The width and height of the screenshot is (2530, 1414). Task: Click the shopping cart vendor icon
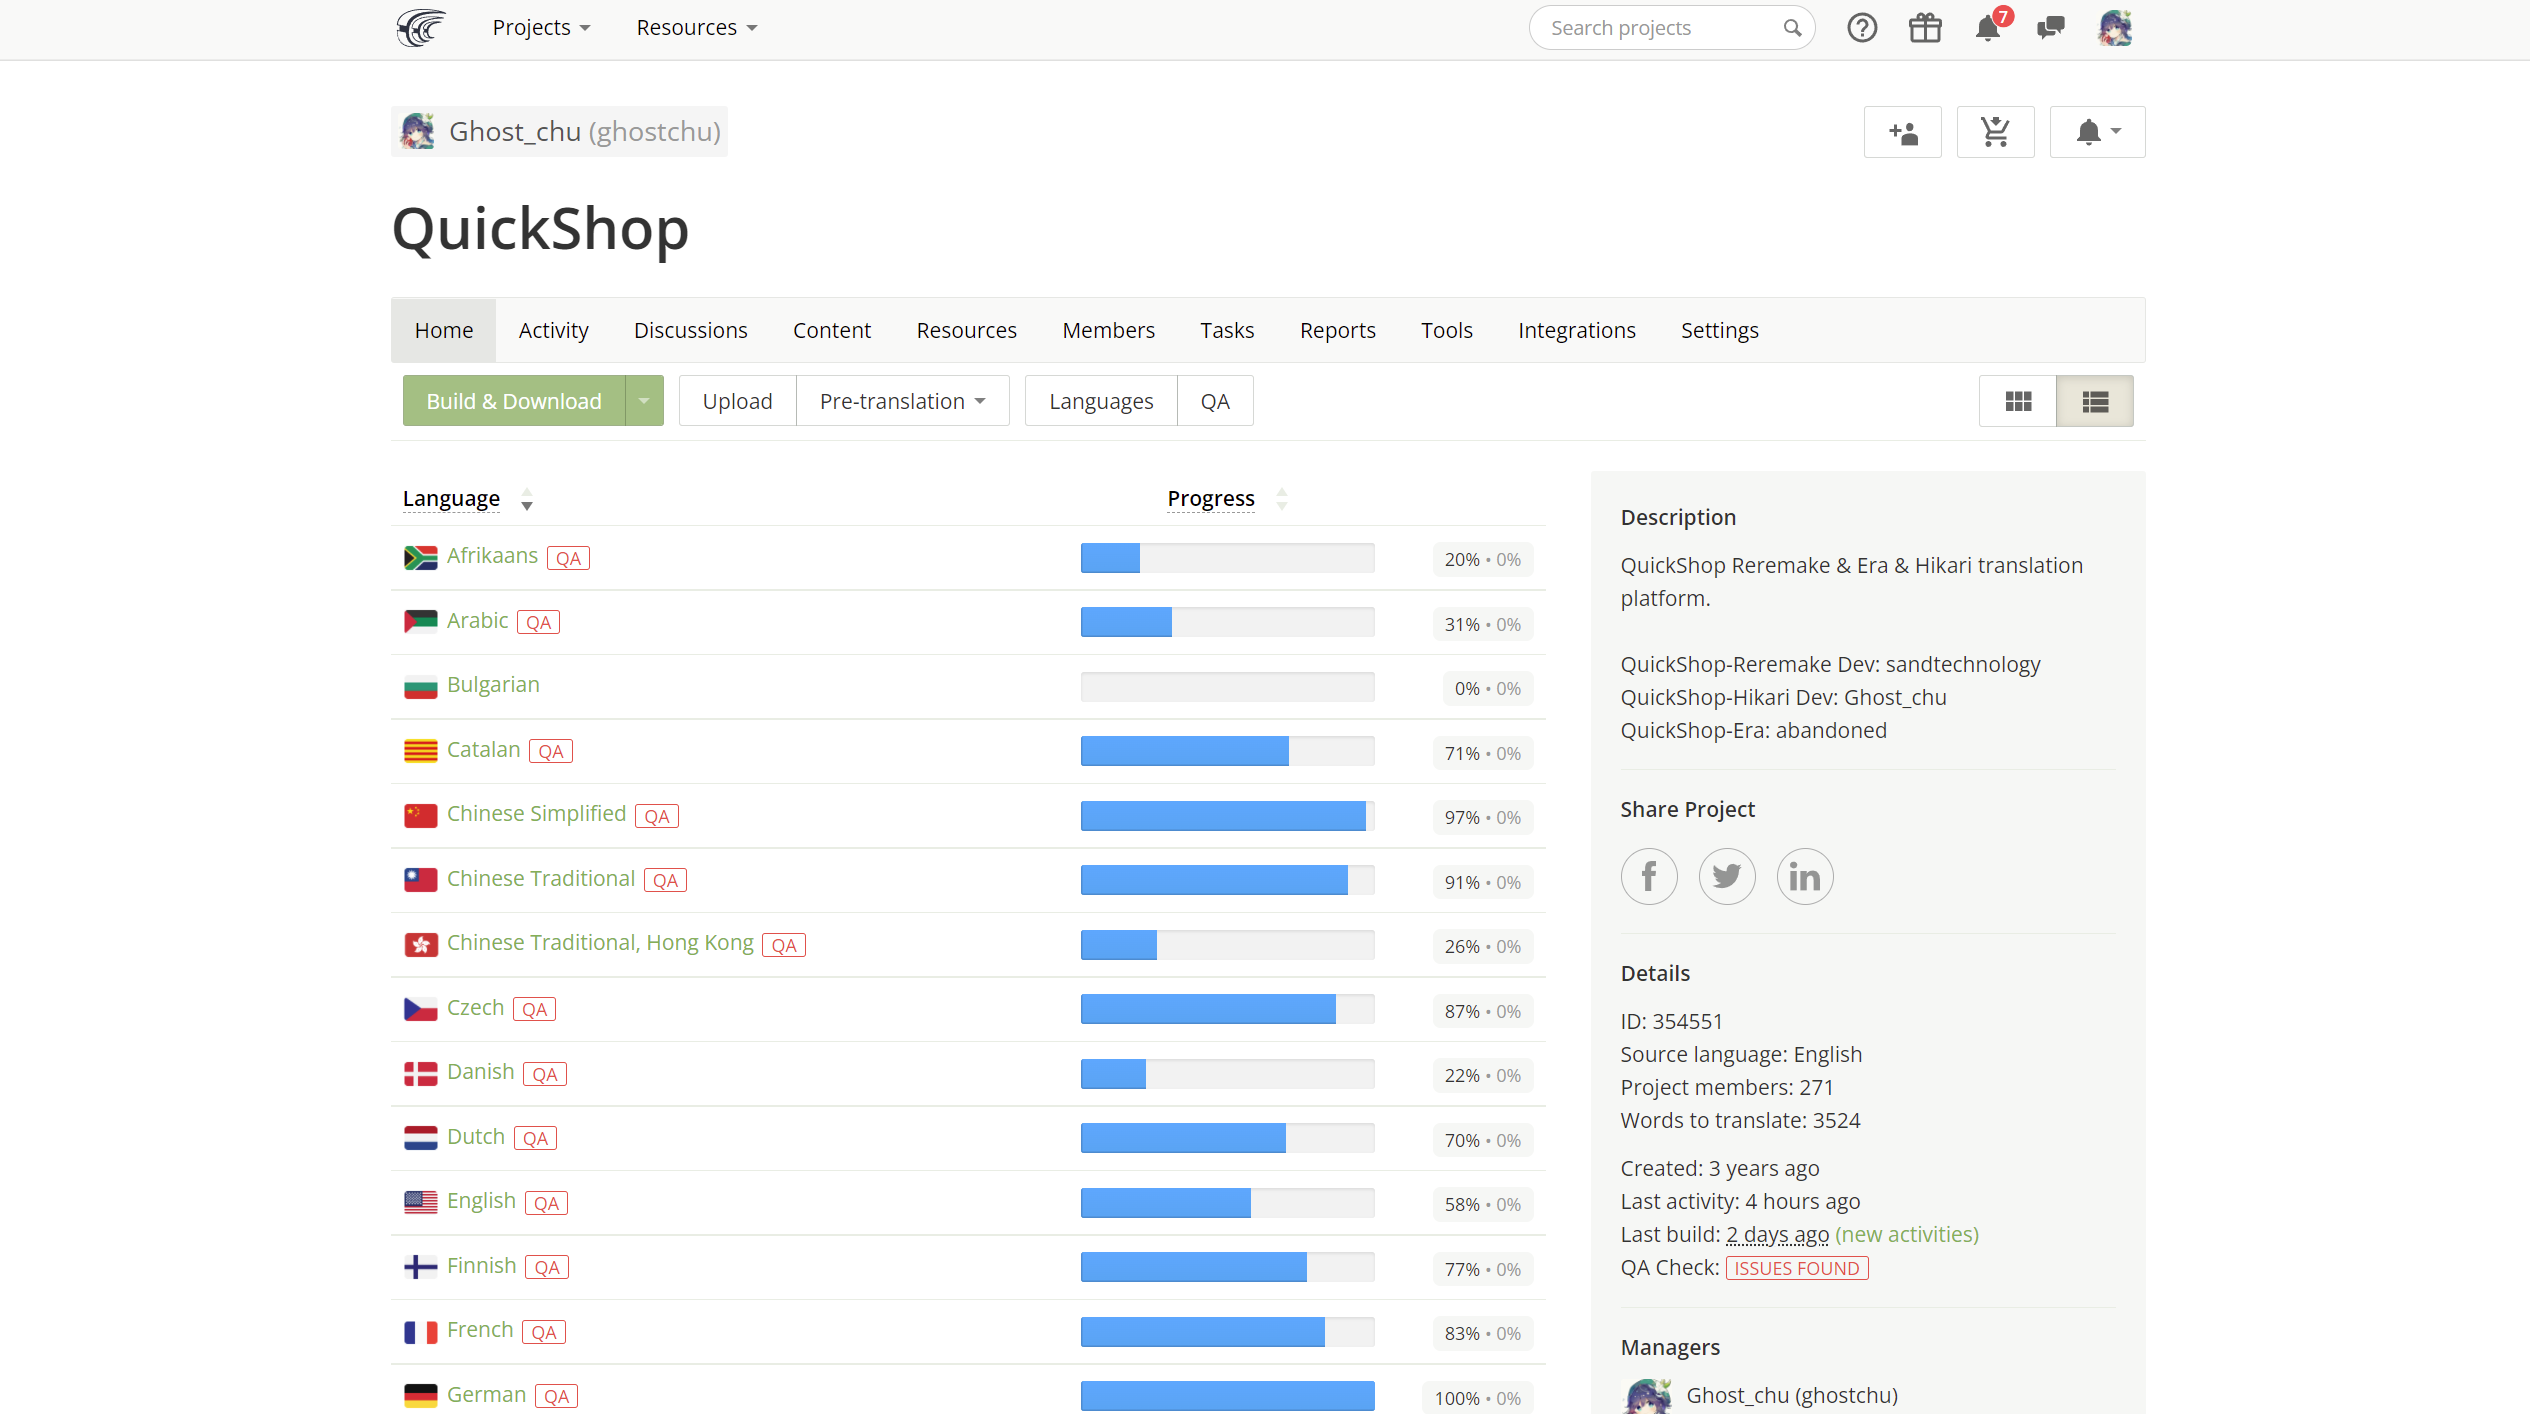pyautogui.click(x=1995, y=132)
